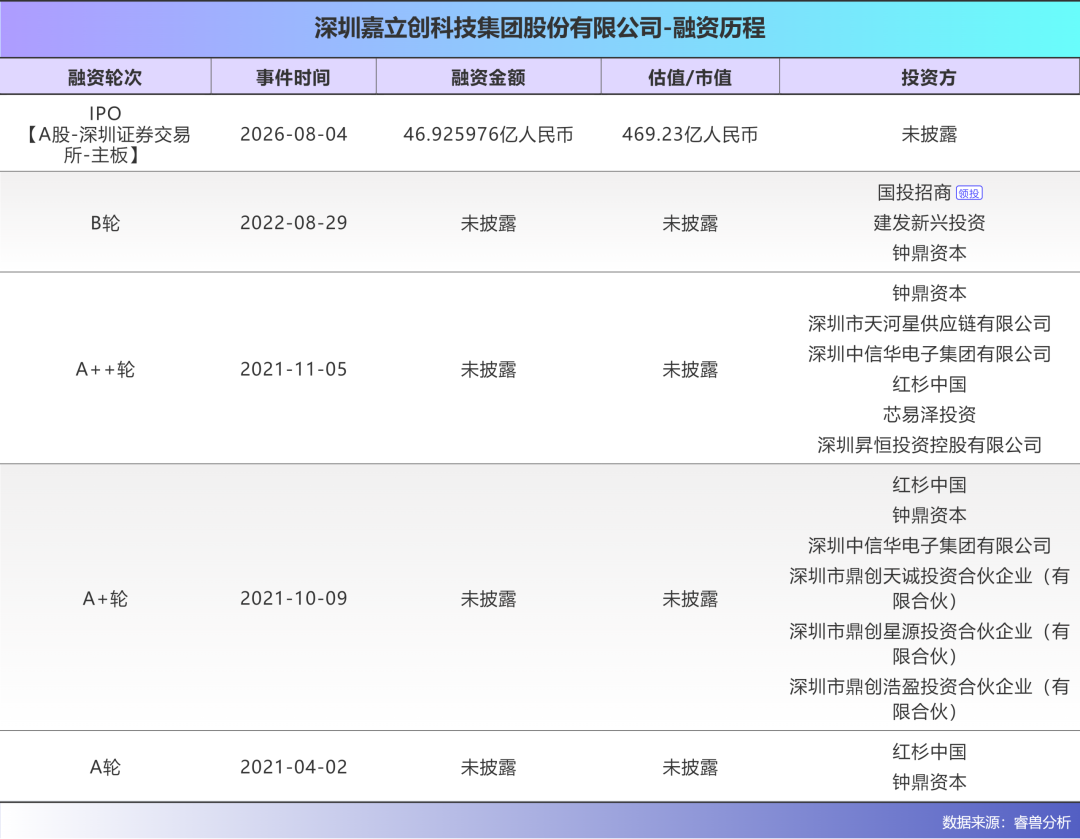This screenshot has height=839, width=1080.
Task: Open investor 深圳市天河星供应链有限公司
Action: pos(929,324)
